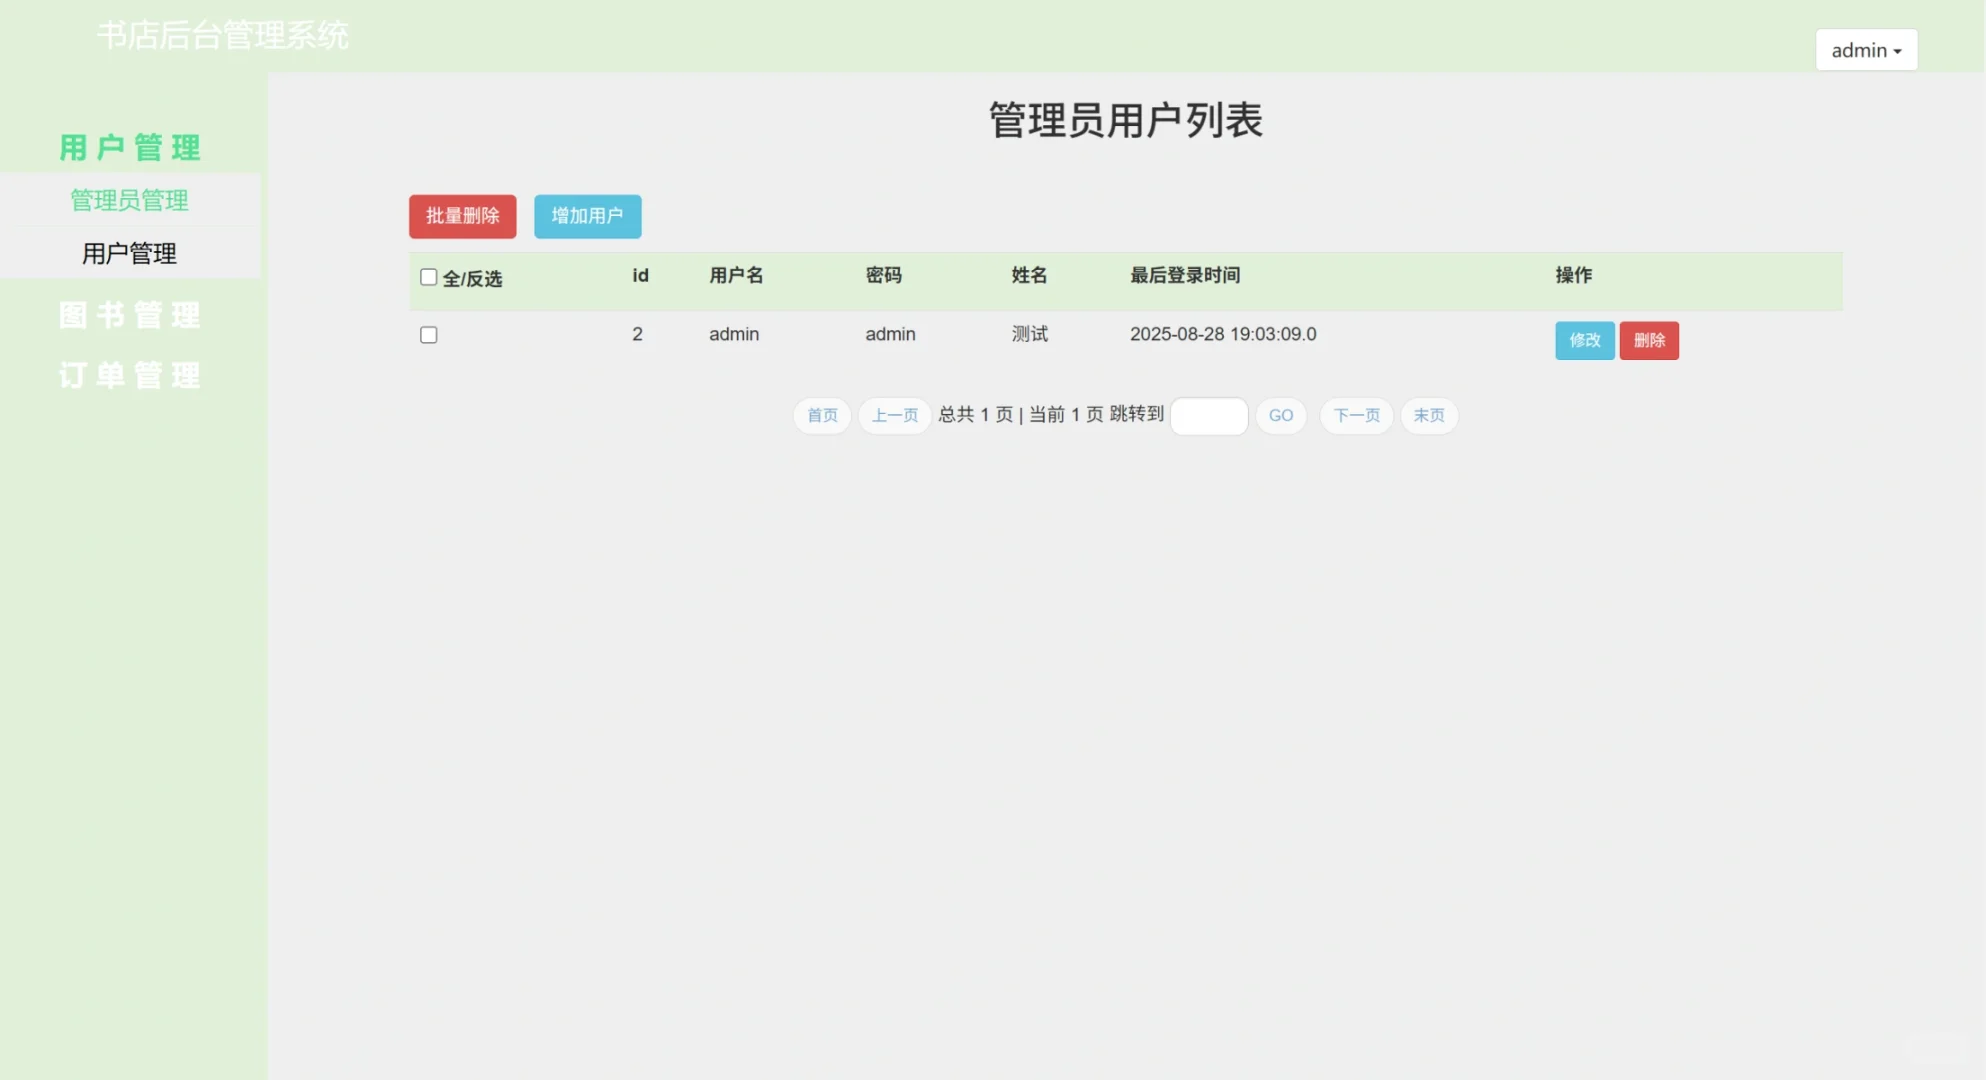The image size is (1986, 1080).
Task: Check the checkbox for user id 2
Action: pos(428,334)
